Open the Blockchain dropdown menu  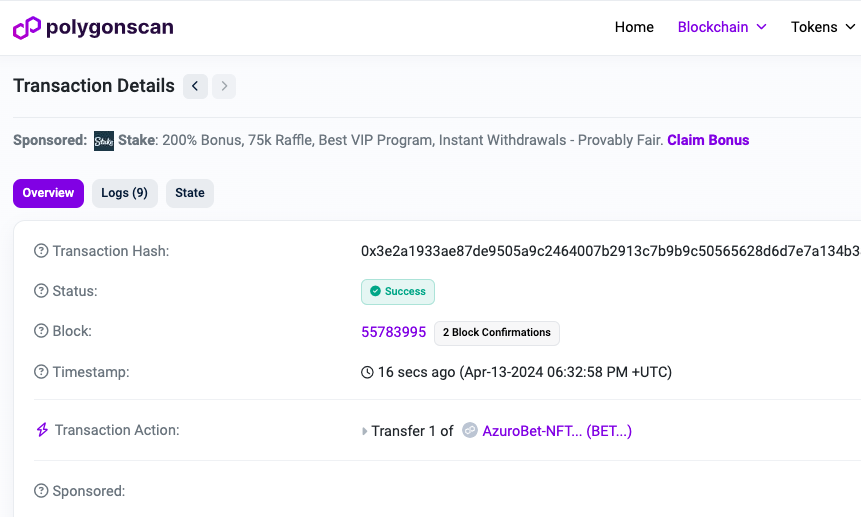coord(722,27)
